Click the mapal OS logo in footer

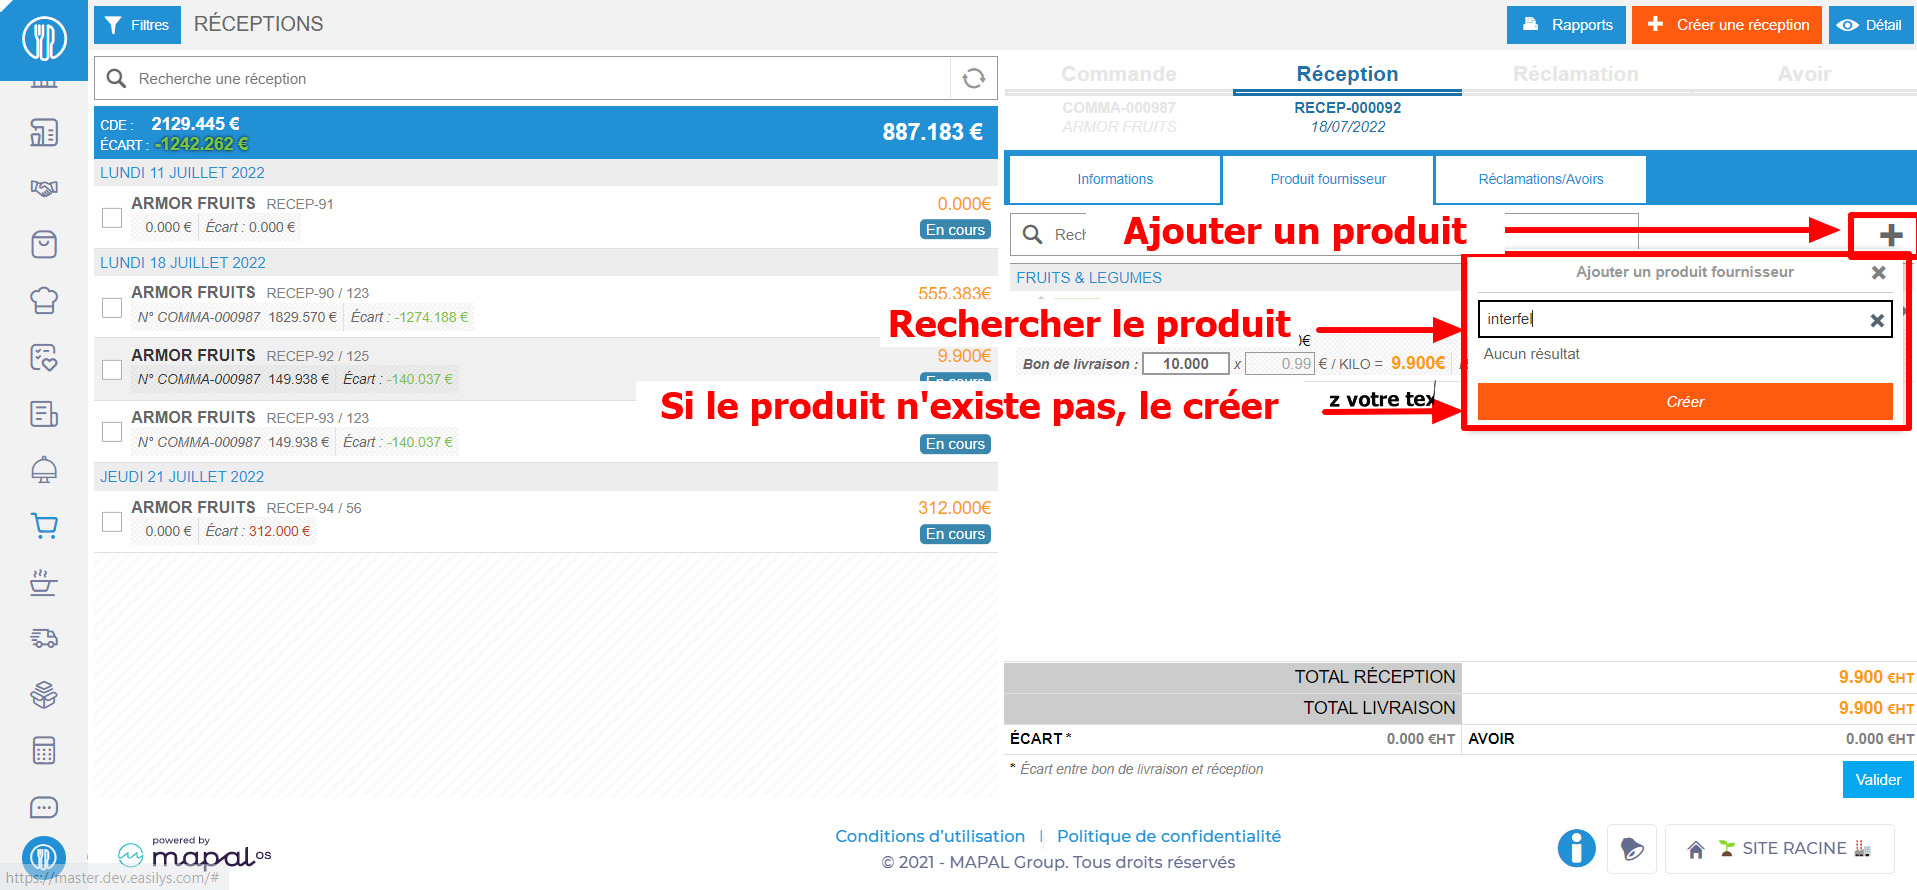click(195, 853)
